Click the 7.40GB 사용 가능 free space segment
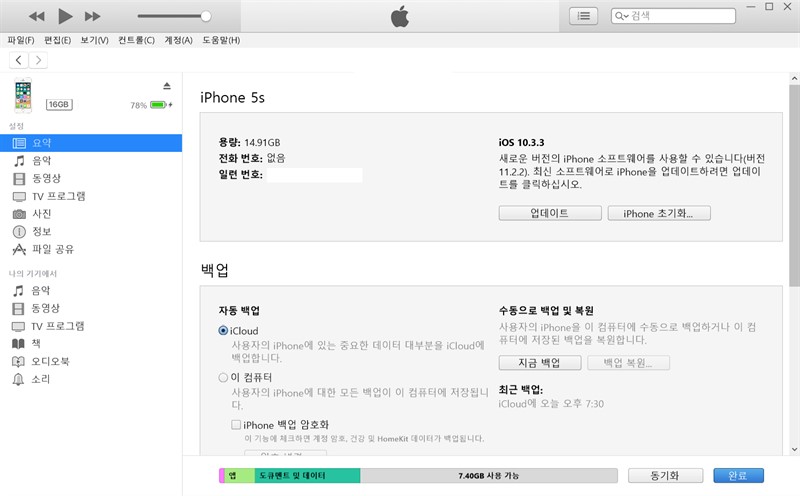The width and height of the screenshot is (800, 496). pos(489,476)
